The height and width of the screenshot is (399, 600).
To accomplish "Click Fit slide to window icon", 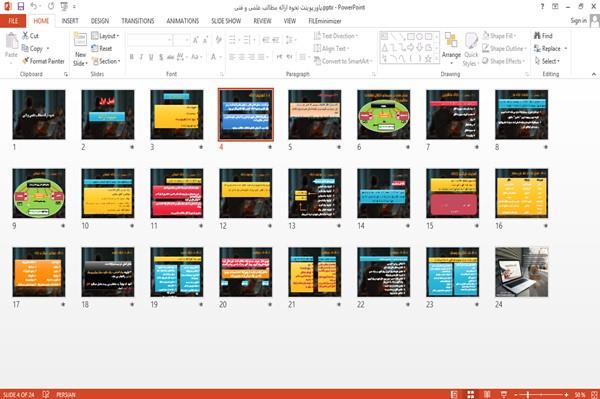I will [594, 394].
